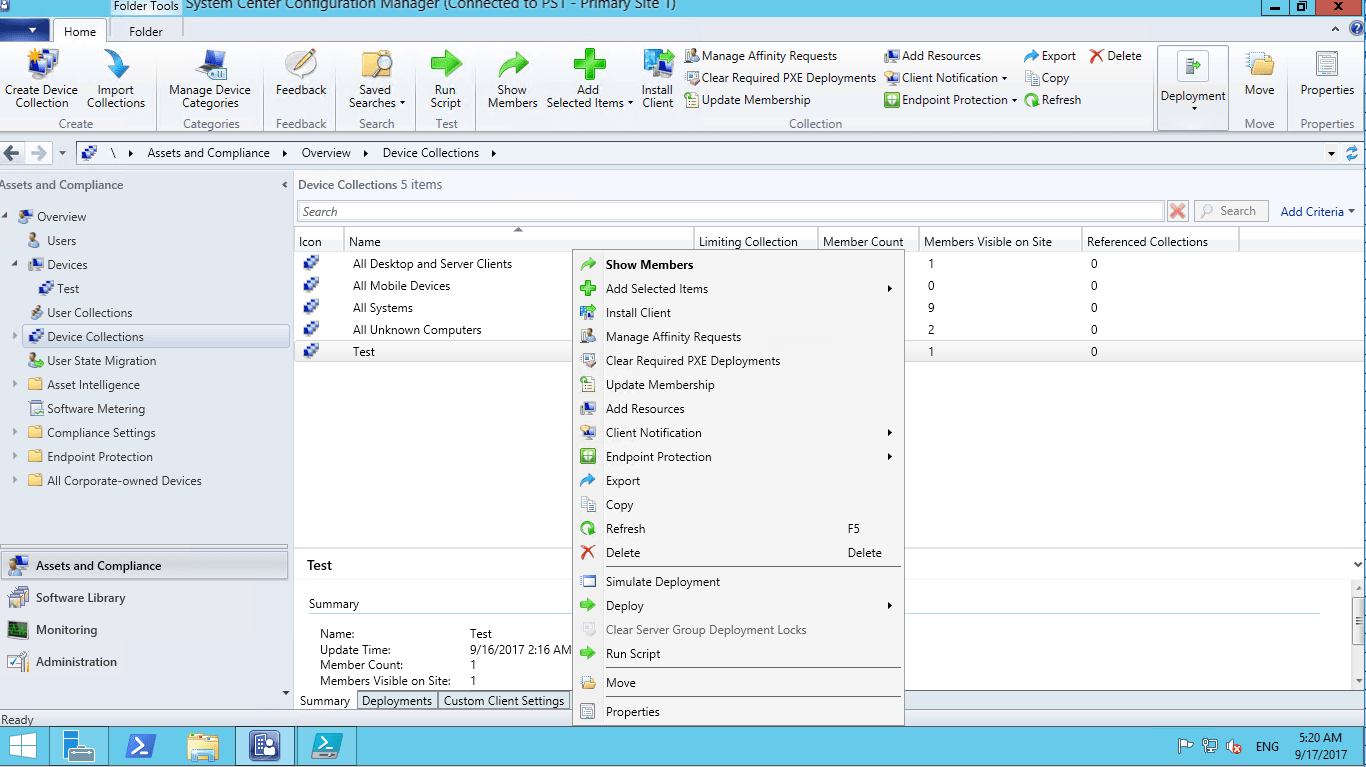This screenshot has width=1366, height=767.
Task: Click Create Device Collection ribbon icon
Action: [x=42, y=78]
